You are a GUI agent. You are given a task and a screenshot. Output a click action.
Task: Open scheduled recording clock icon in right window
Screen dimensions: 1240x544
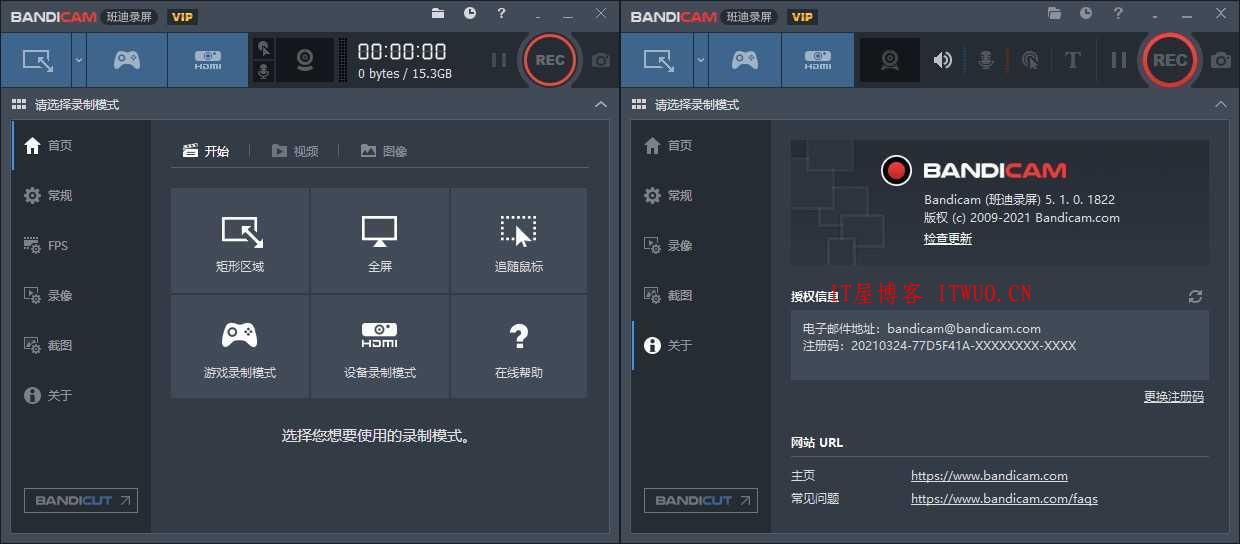point(1086,13)
